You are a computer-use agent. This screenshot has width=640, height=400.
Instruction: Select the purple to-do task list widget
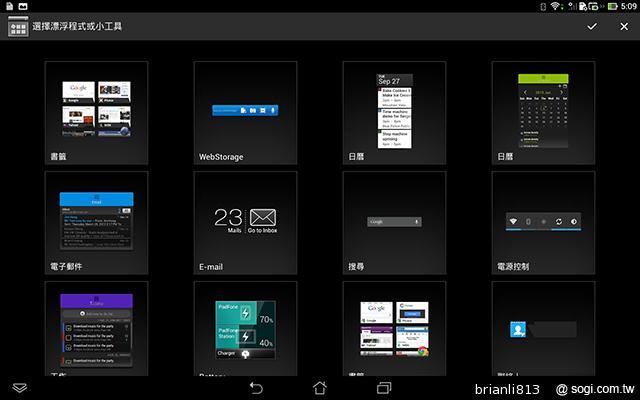coord(96,329)
